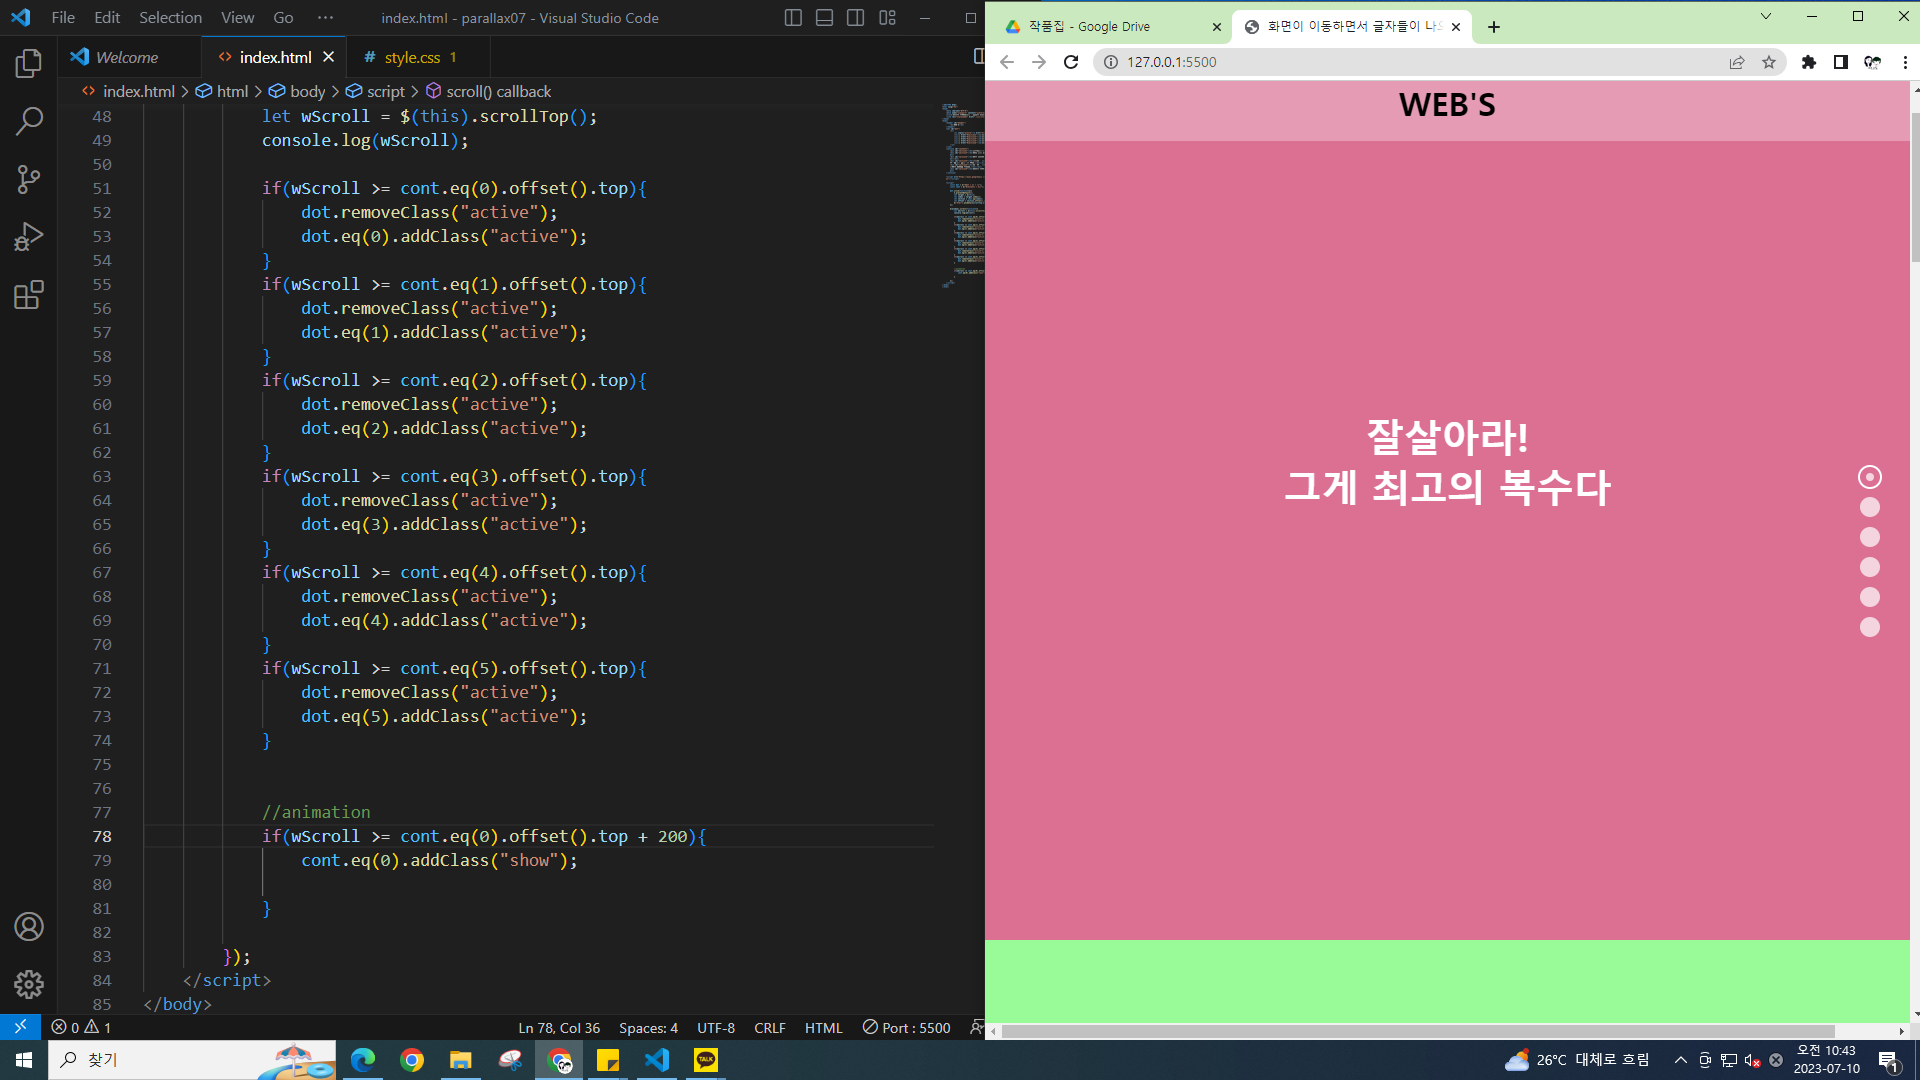
Task: Open the Source Control view
Action: (x=29, y=179)
